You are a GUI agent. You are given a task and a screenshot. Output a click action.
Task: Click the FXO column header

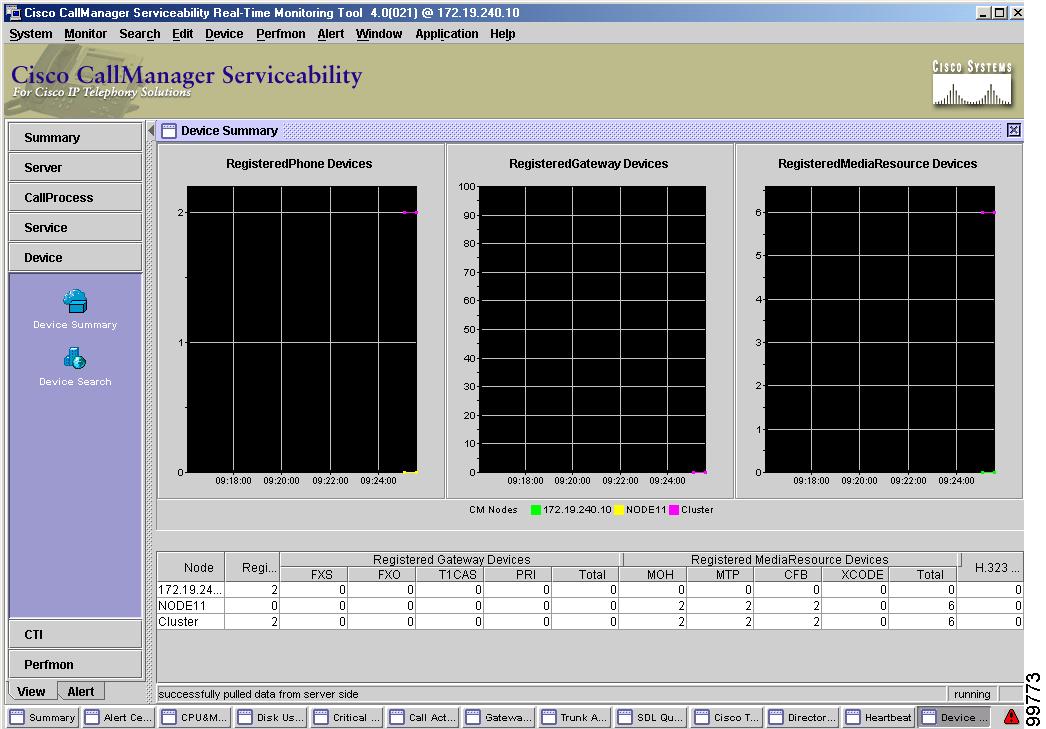coord(382,574)
